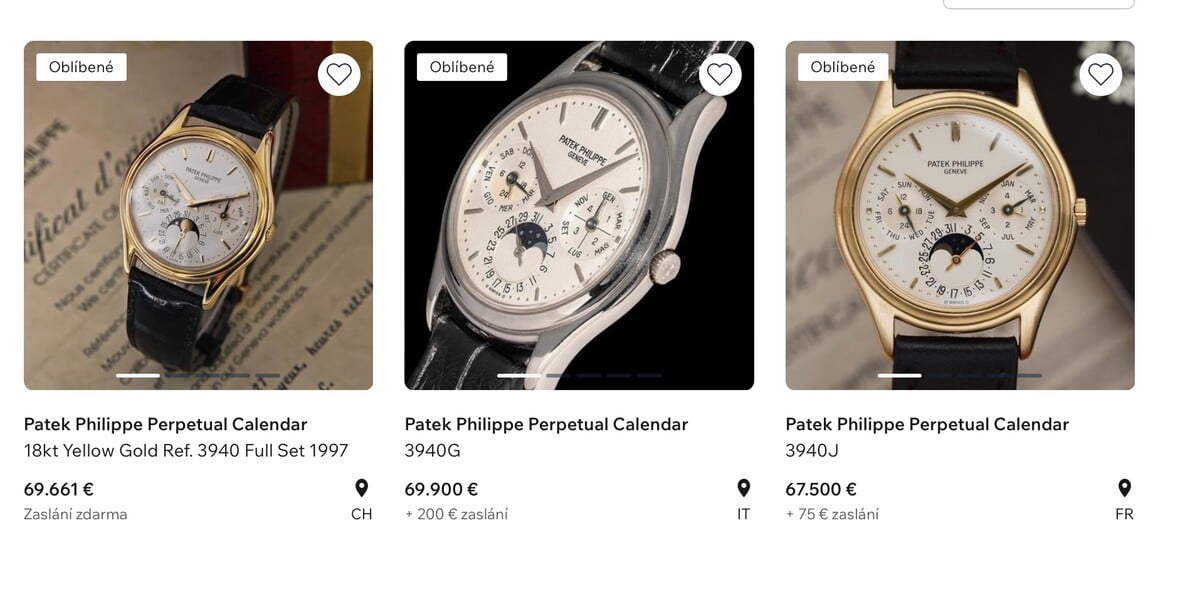Click the location pin icon next to CH

point(362,487)
